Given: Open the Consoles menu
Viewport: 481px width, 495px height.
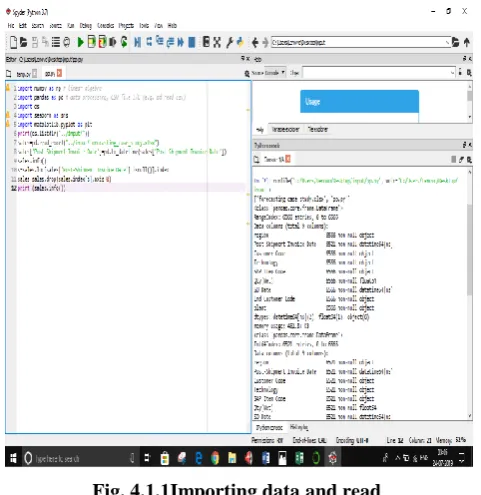Looking at the screenshot, I should click(x=105, y=25).
